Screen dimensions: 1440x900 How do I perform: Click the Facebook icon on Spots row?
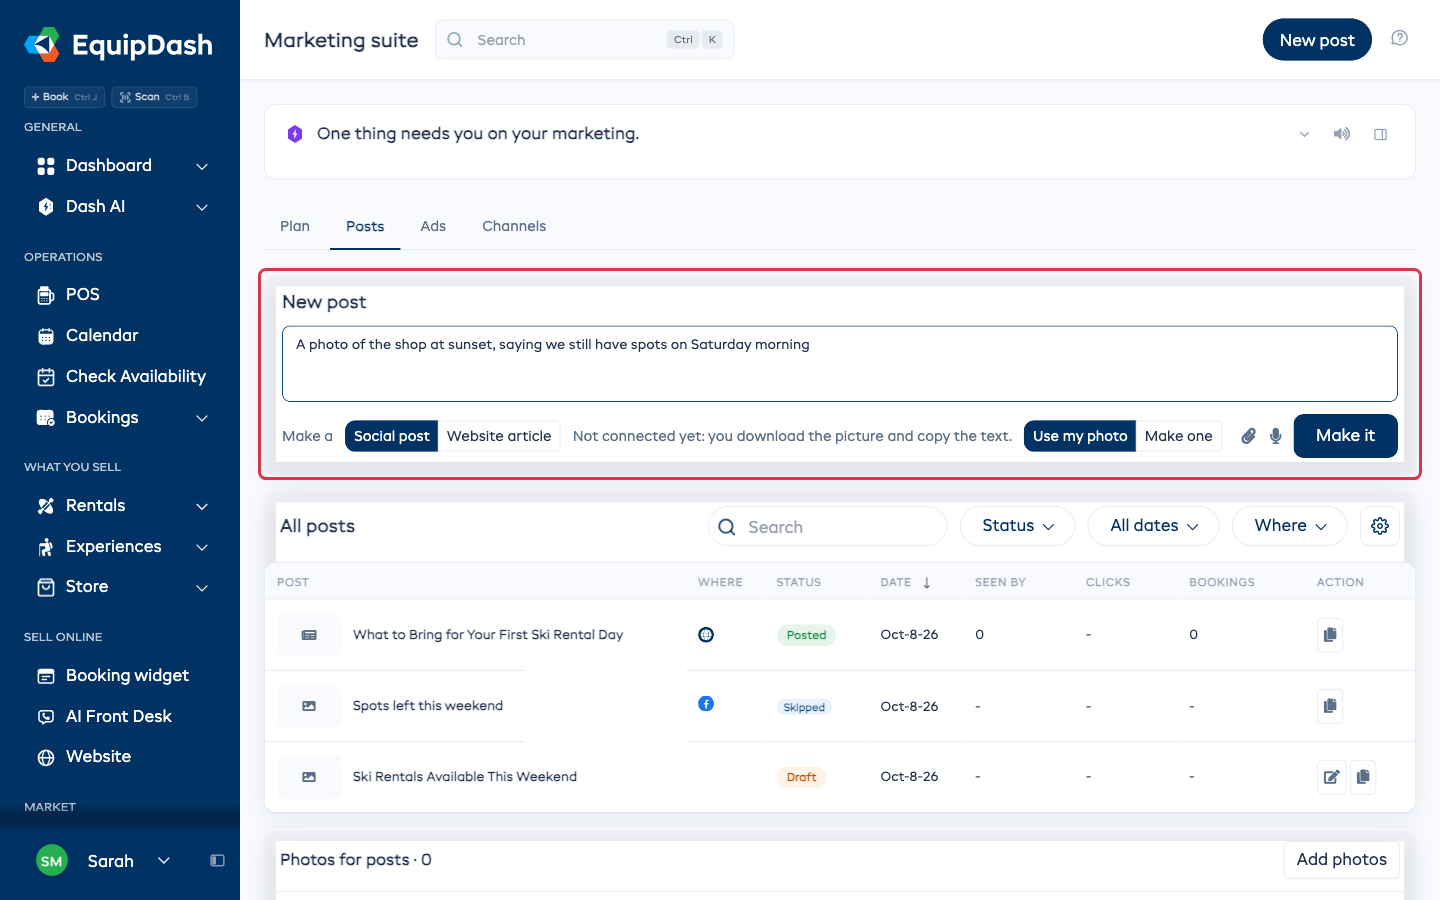[x=706, y=704]
